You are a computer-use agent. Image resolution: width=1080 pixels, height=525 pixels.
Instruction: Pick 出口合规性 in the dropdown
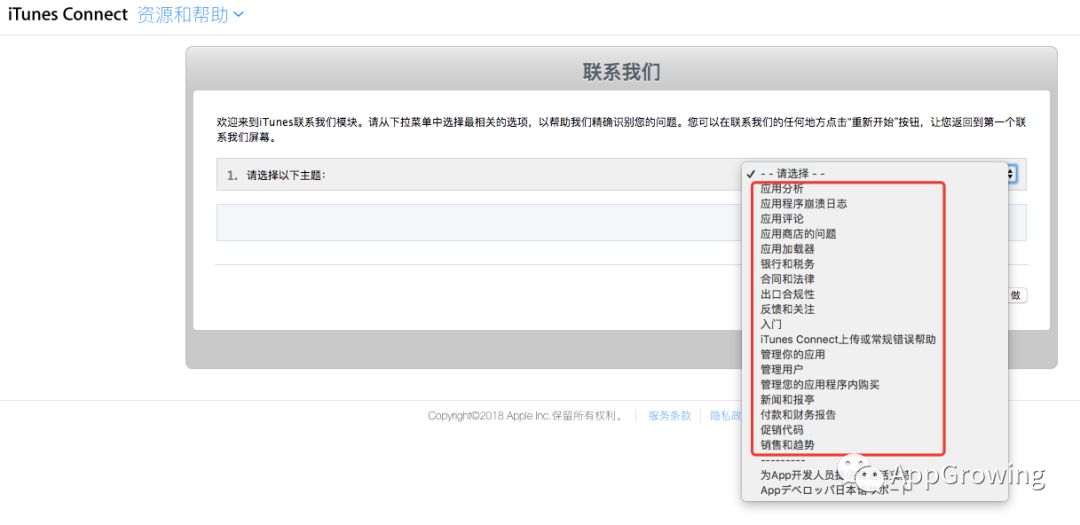pos(875,294)
